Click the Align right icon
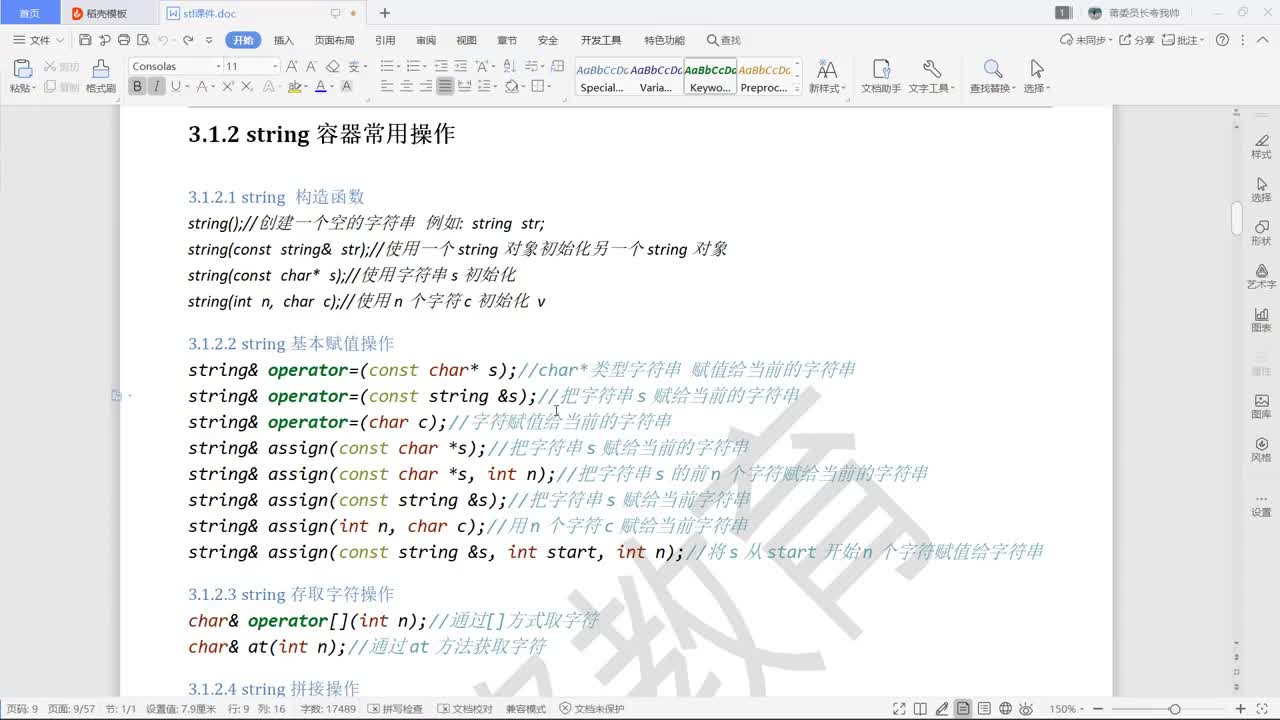The width and height of the screenshot is (1280, 720). [426, 87]
